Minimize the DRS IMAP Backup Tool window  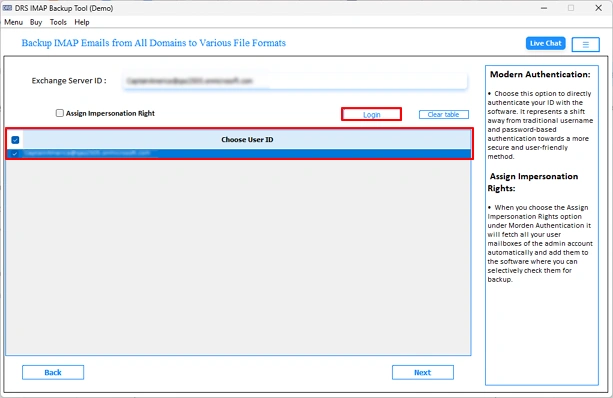click(544, 8)
